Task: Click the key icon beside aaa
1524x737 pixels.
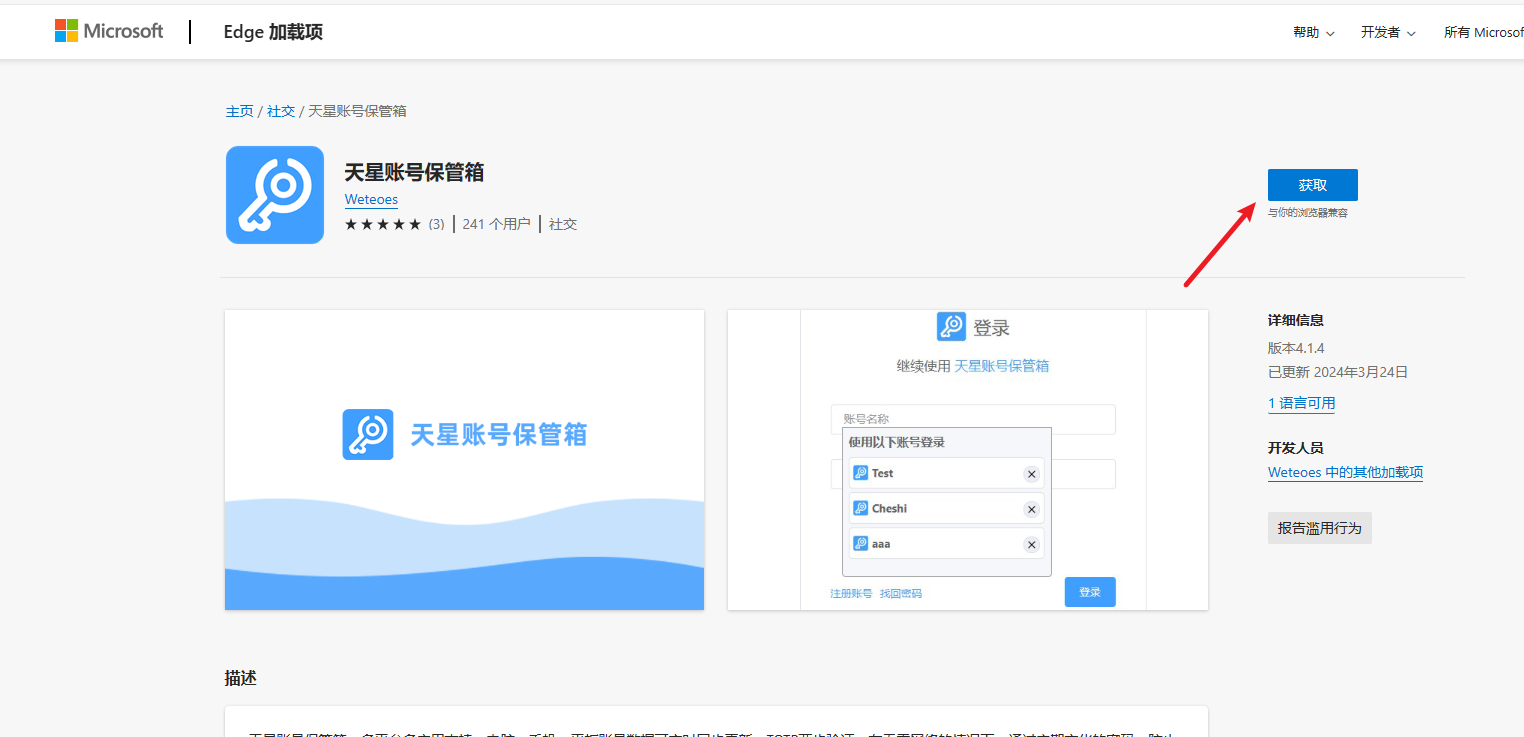Action: tap(860, 544)
